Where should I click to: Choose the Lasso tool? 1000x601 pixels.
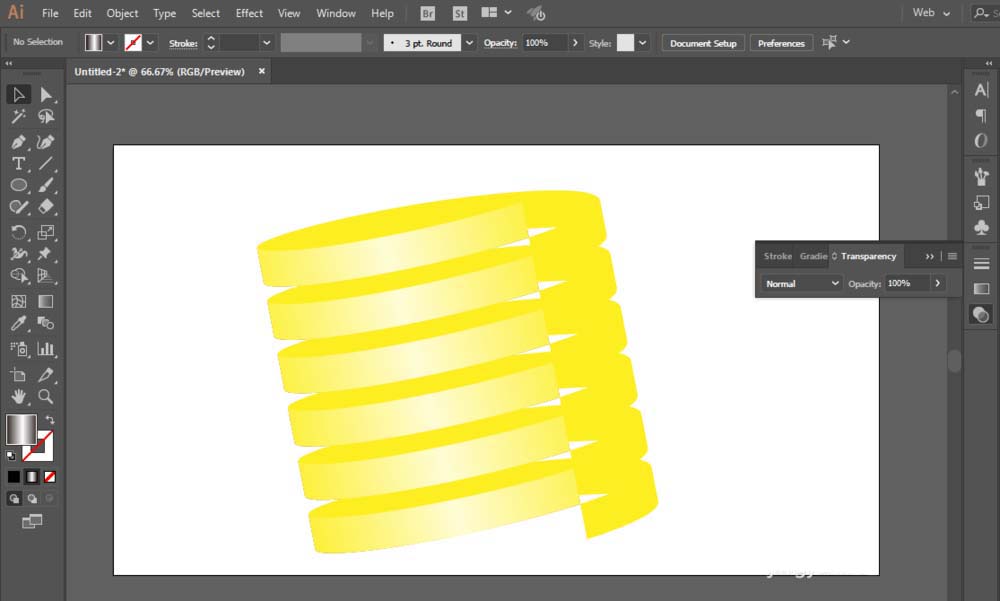click(46, 117)
